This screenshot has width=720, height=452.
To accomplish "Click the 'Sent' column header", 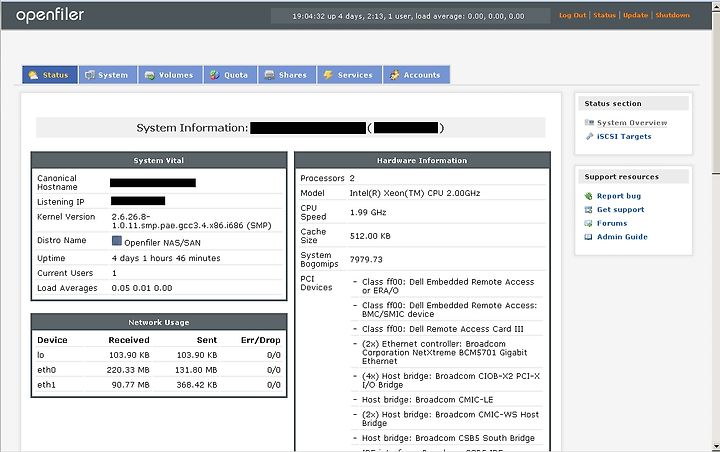I will point(207,340).
